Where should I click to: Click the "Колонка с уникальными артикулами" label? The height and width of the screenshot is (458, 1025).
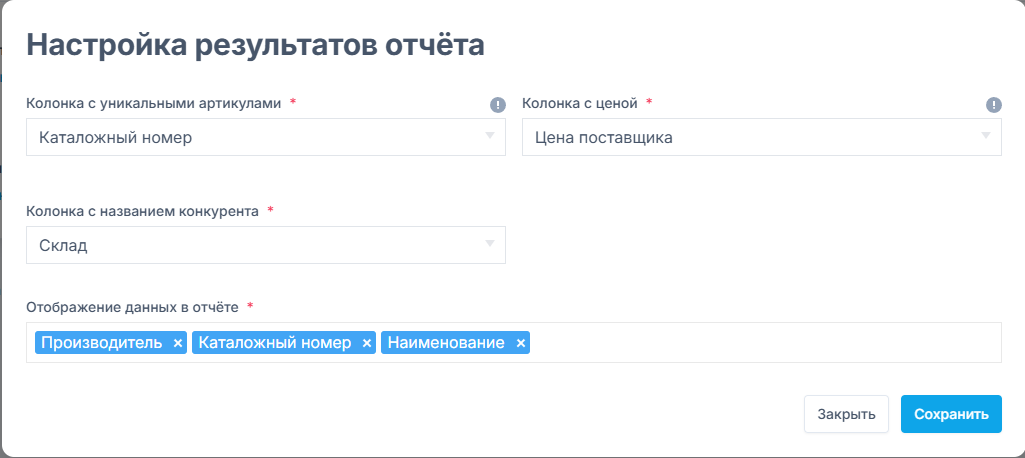[154, 103]
